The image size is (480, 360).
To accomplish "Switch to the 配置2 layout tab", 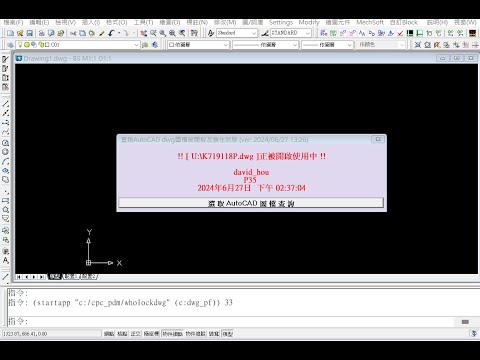I will pyautogui.click(x=89, y=277).
